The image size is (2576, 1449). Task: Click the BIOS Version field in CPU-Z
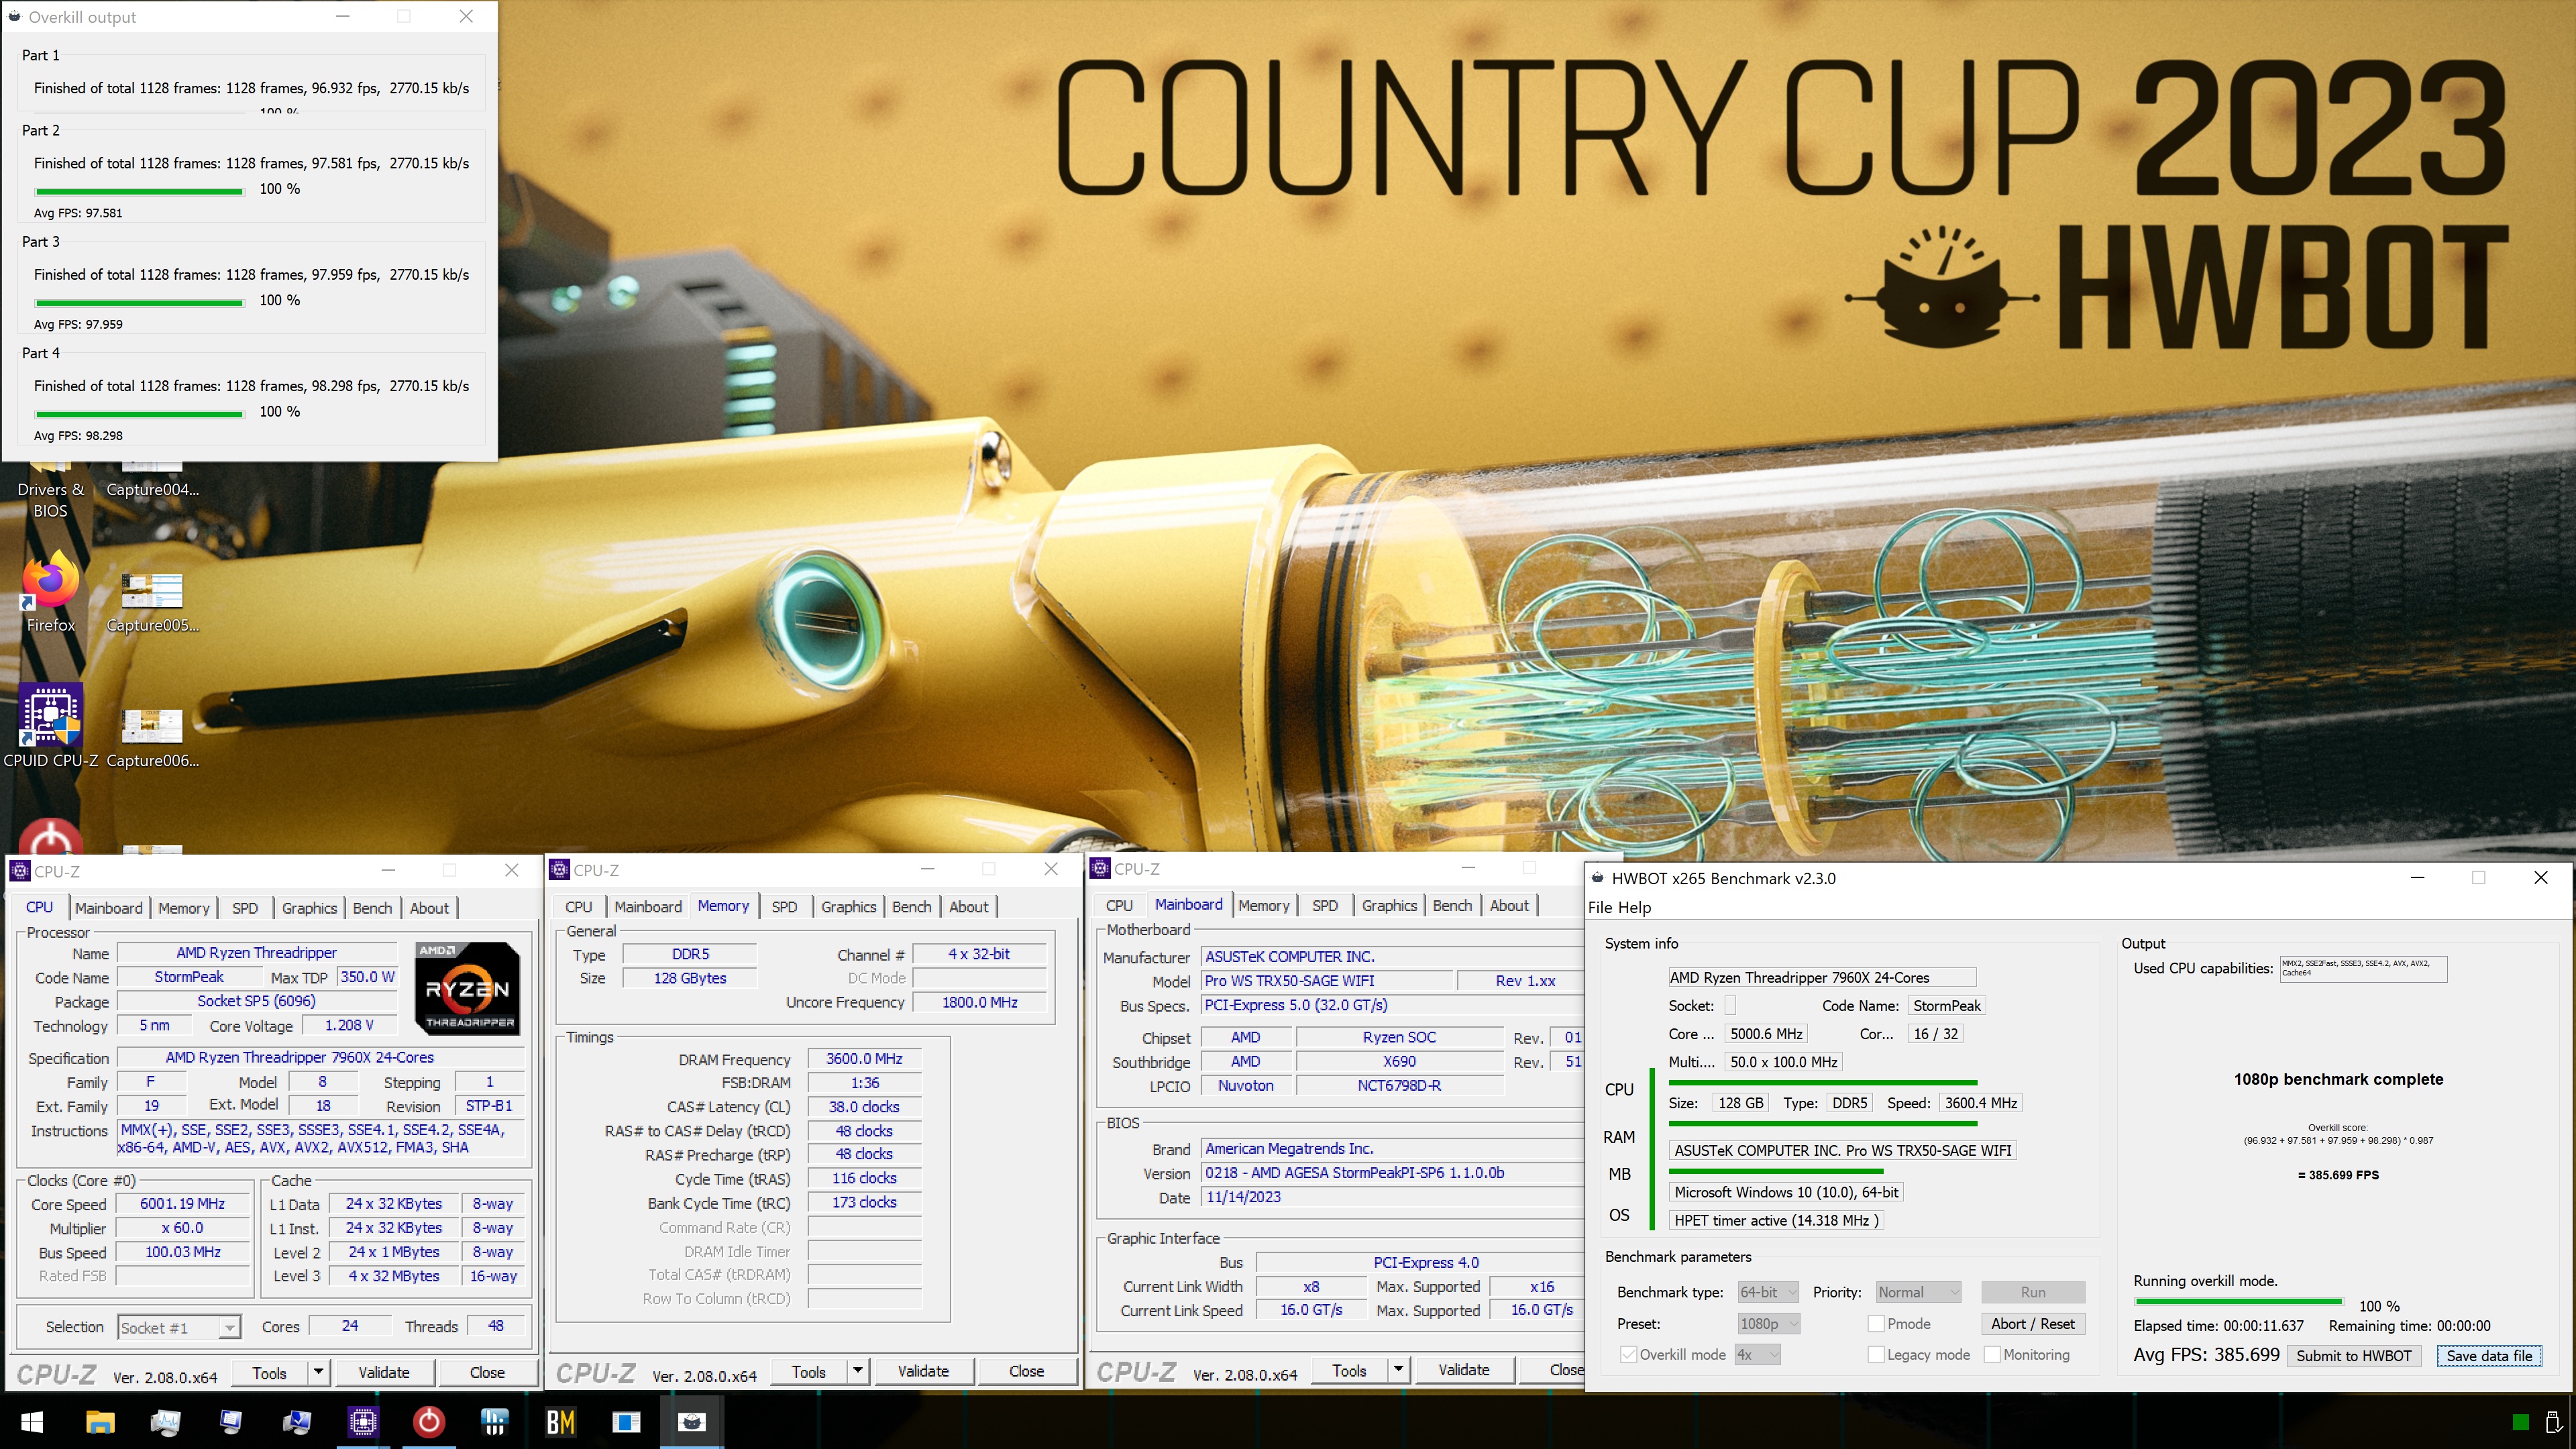pyautogui.click(x=1392, y=1172)
